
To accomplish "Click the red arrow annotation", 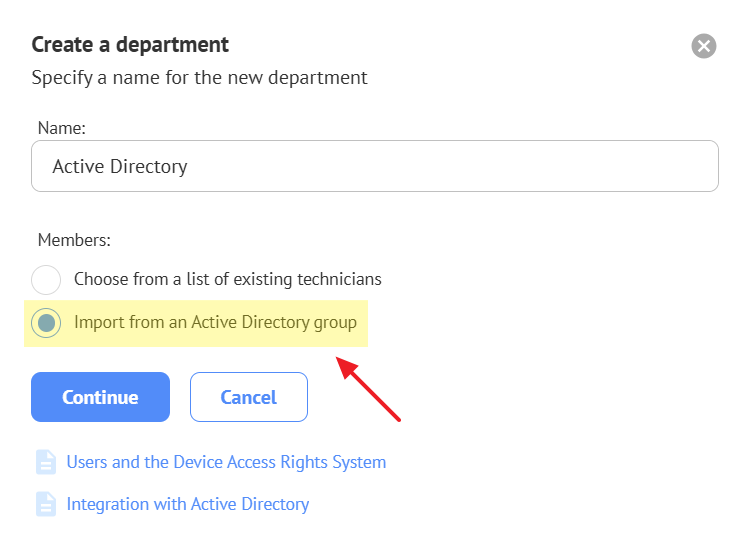I will point(370,389).
